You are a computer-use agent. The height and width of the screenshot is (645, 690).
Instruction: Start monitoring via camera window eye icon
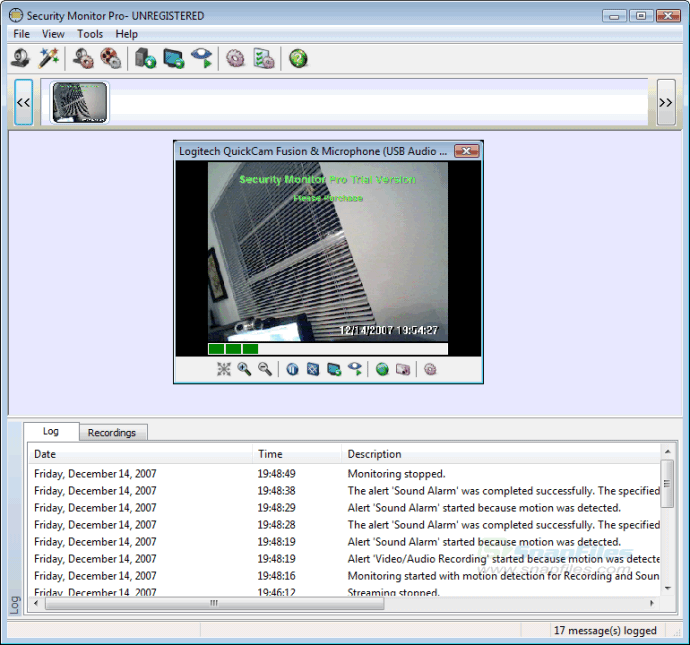tap(355, 369)
